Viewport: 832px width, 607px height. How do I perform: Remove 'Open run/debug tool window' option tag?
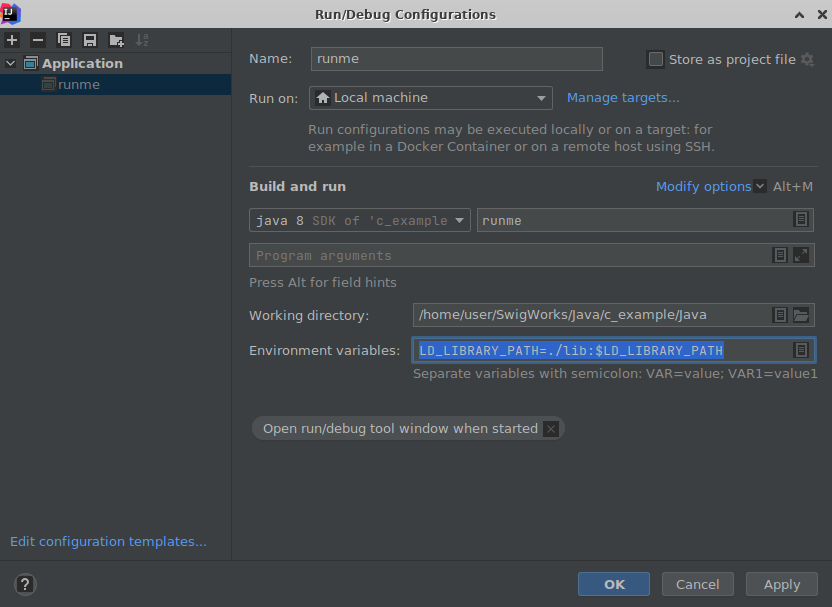(550, 429)
